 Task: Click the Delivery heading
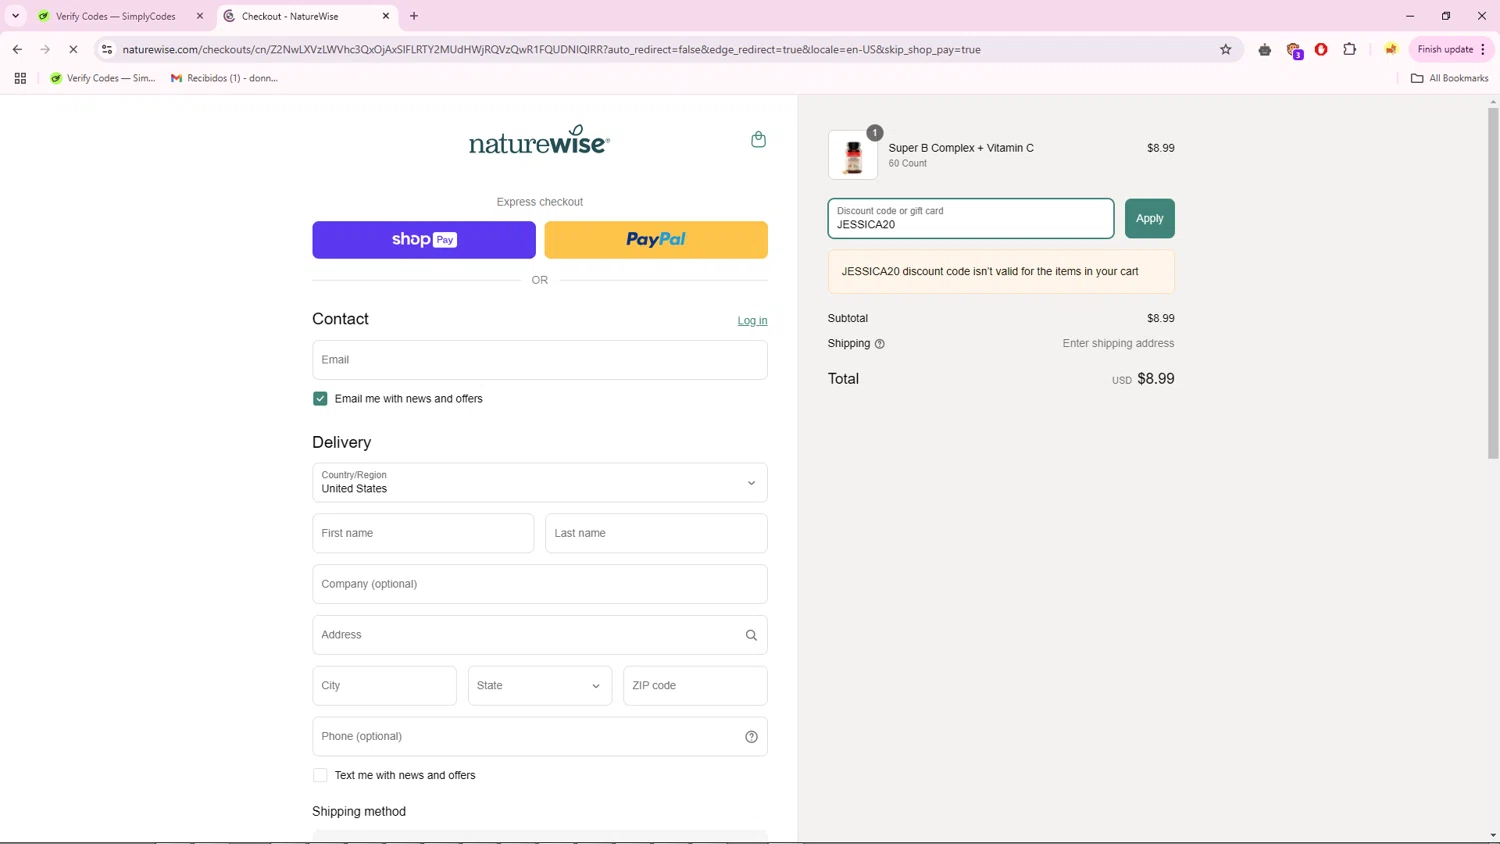tap(341, 443)
